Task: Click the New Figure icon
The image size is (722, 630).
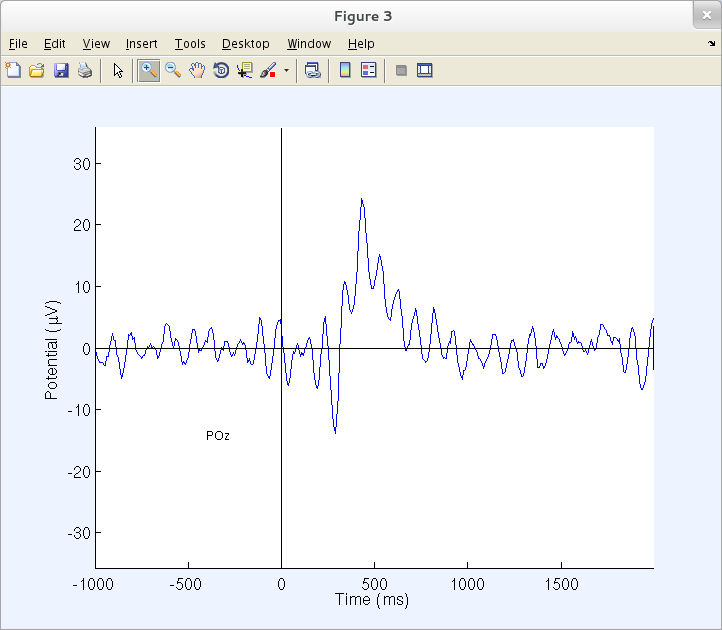Action: (x=13, y=71)
